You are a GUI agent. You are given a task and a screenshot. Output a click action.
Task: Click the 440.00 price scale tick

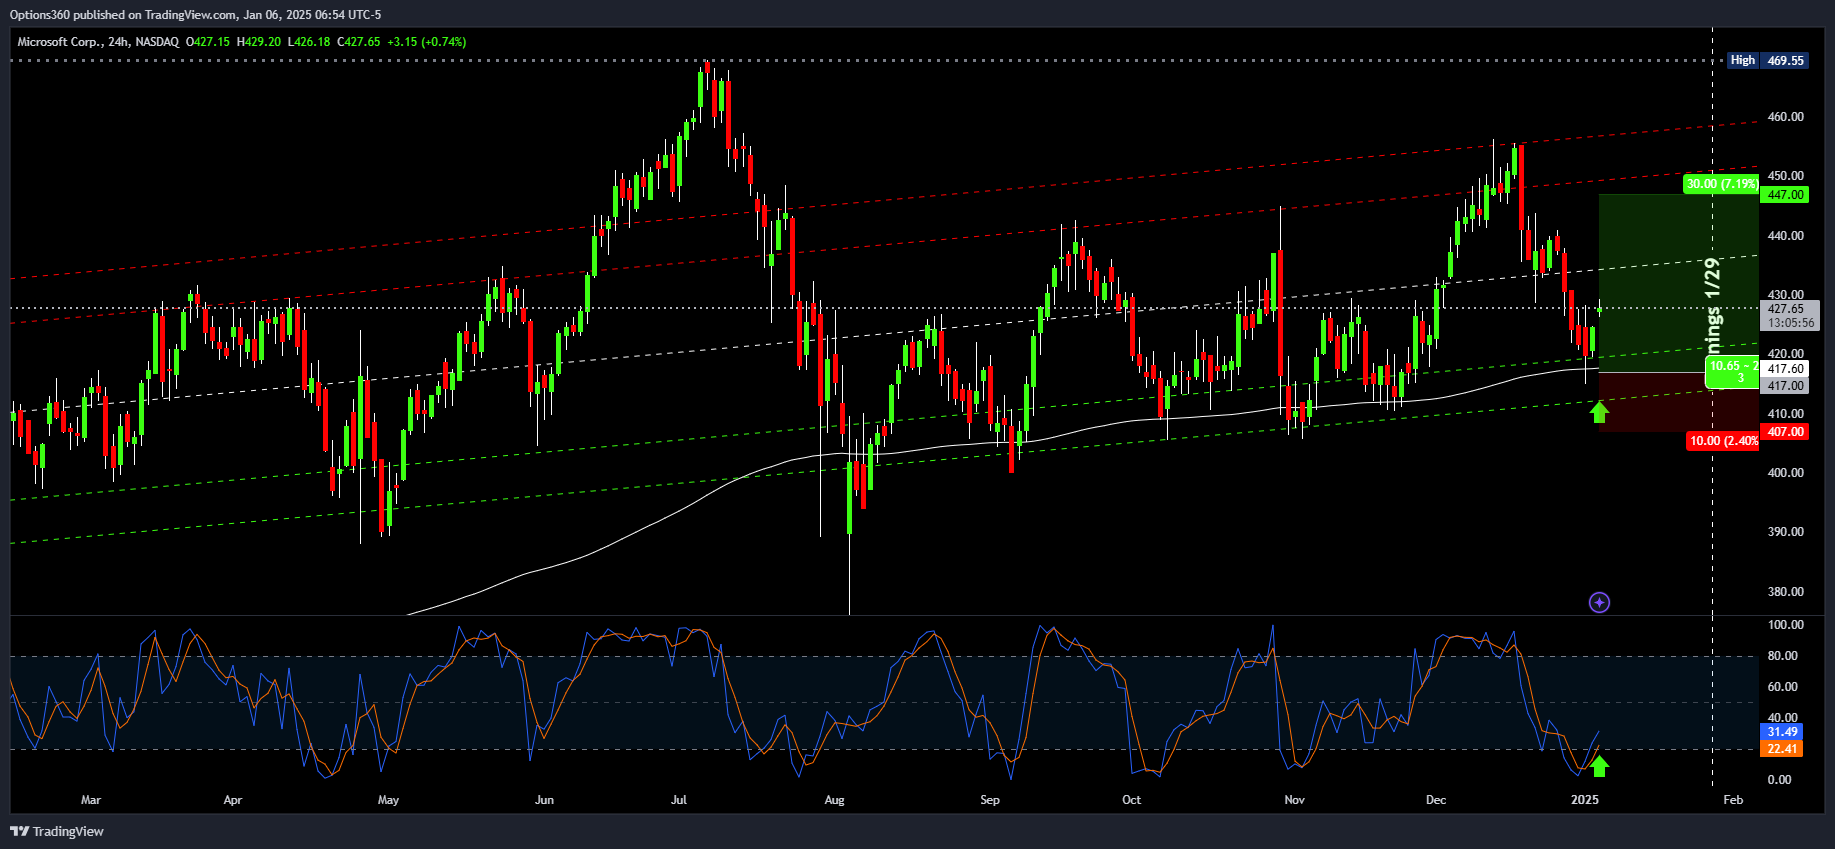coord(1785,236)
